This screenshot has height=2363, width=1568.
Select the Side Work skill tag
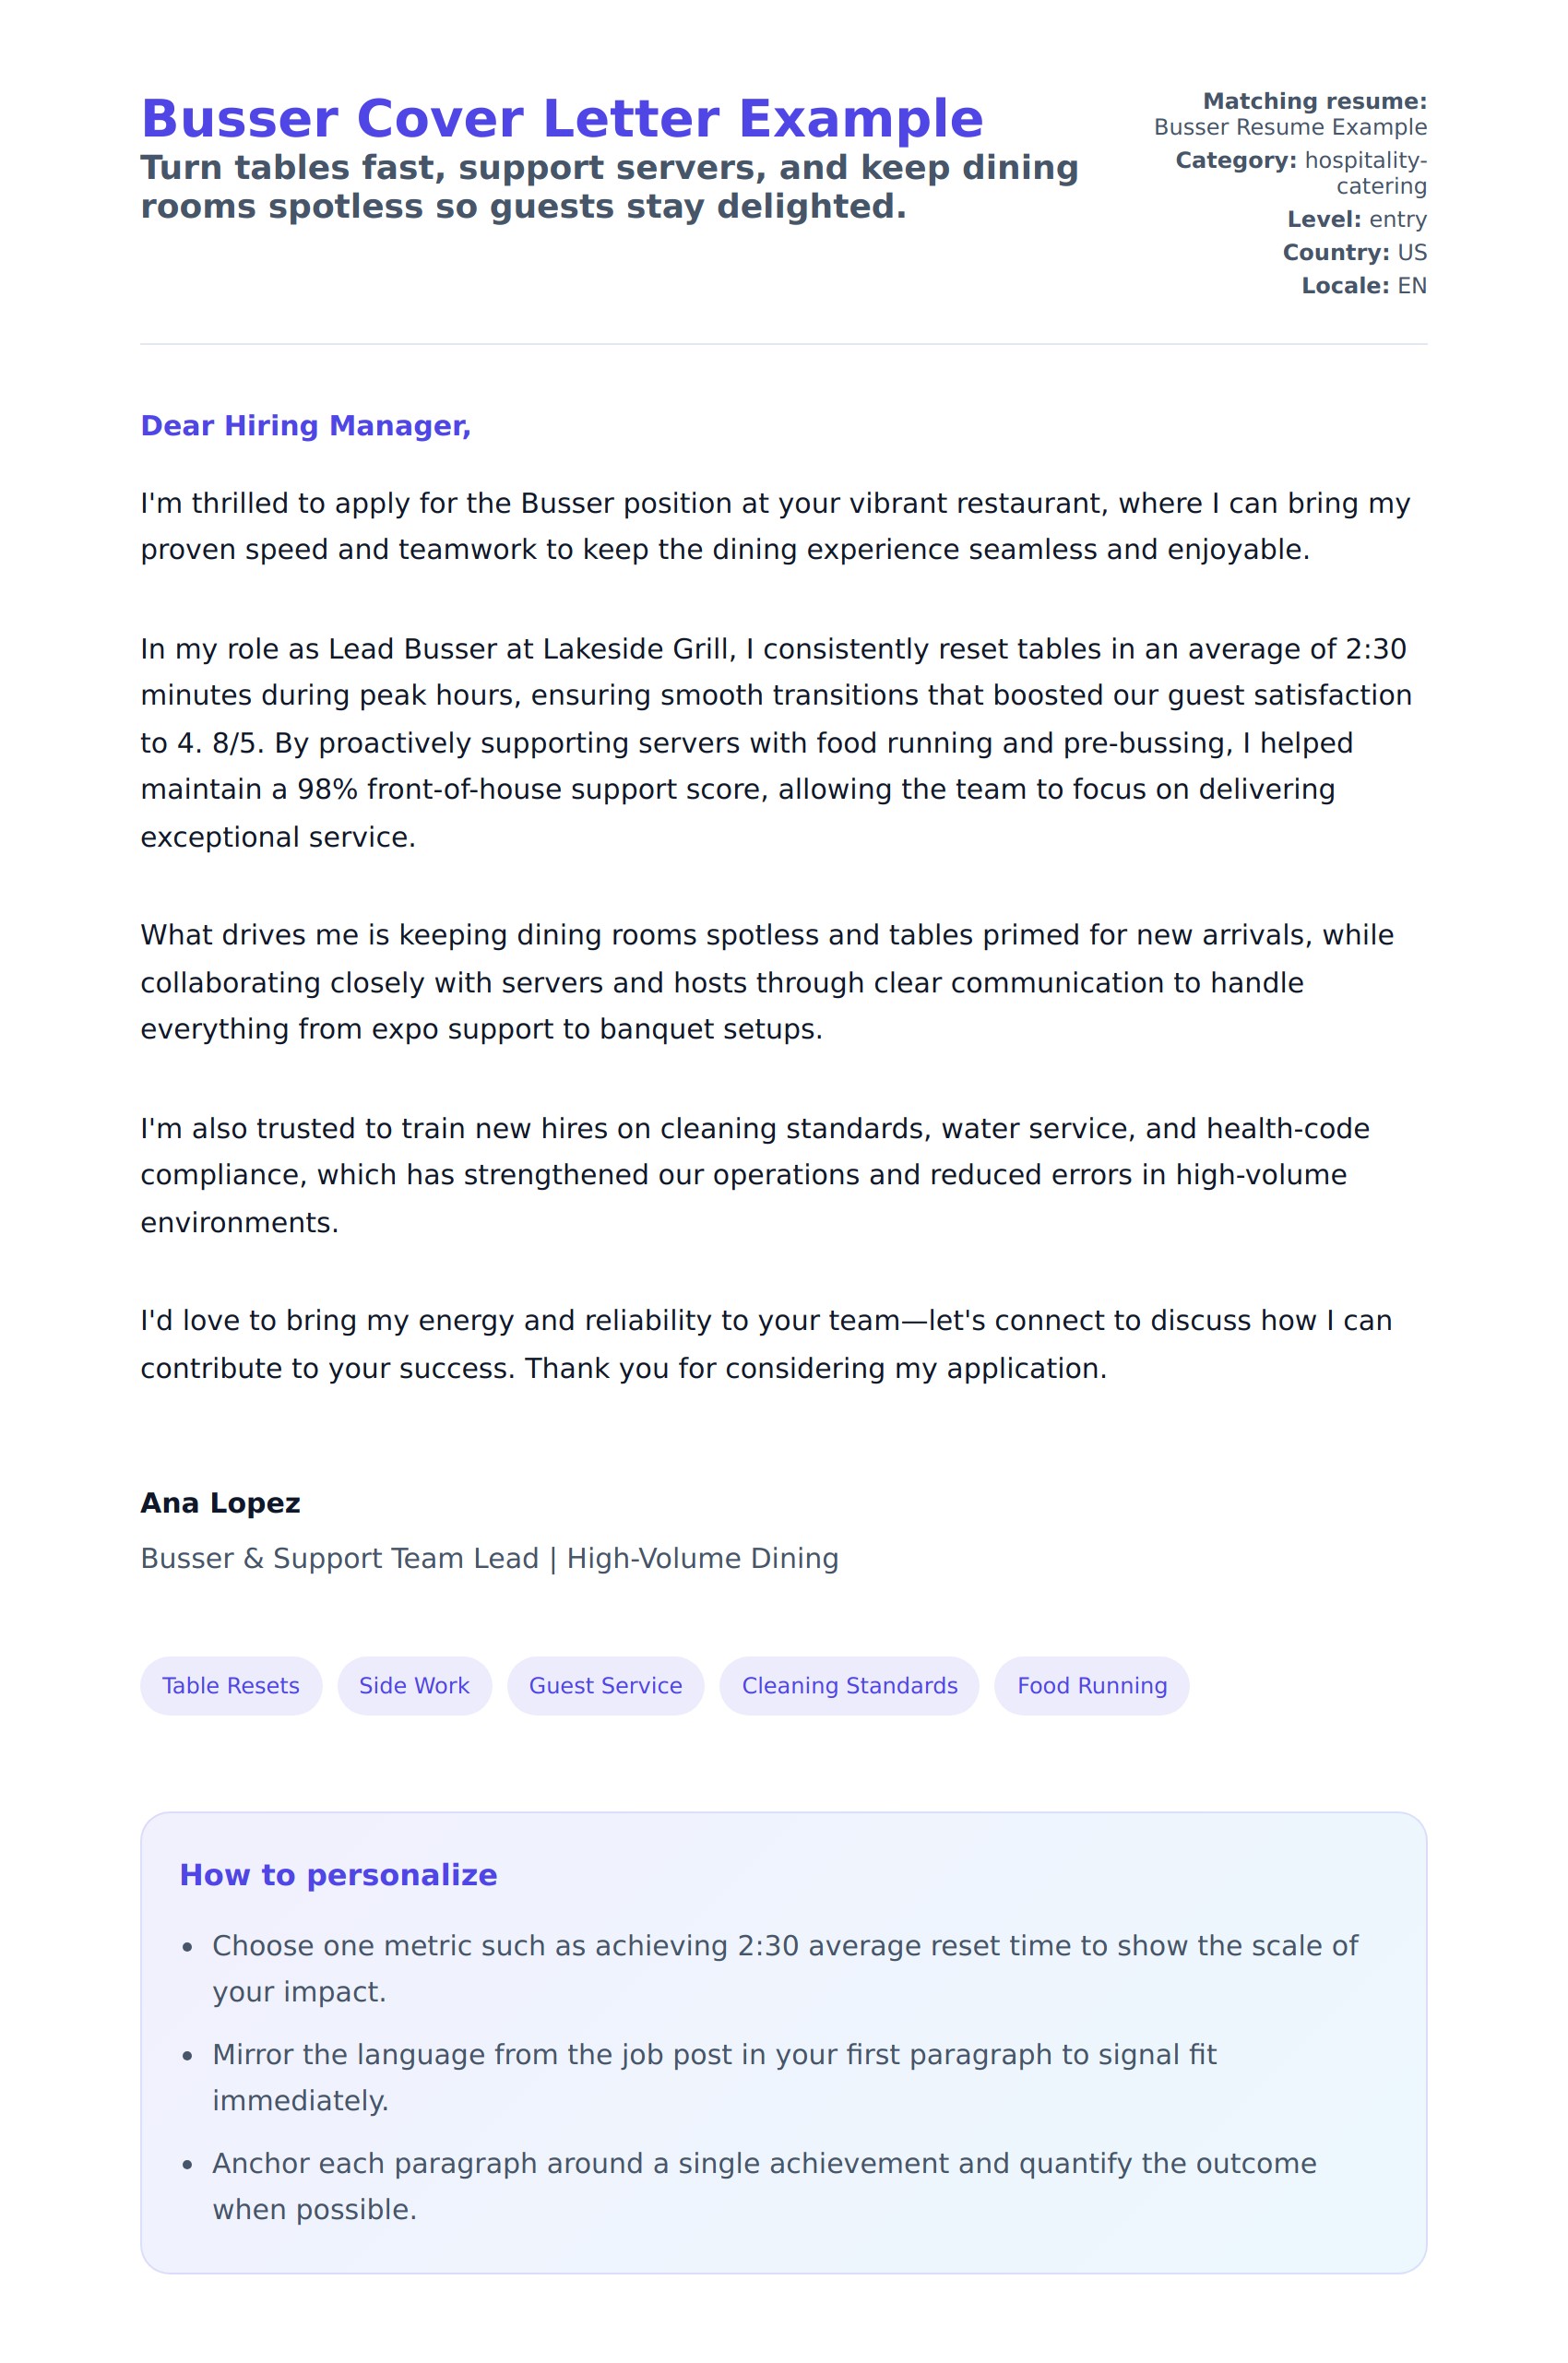[x=414, y=1685]
